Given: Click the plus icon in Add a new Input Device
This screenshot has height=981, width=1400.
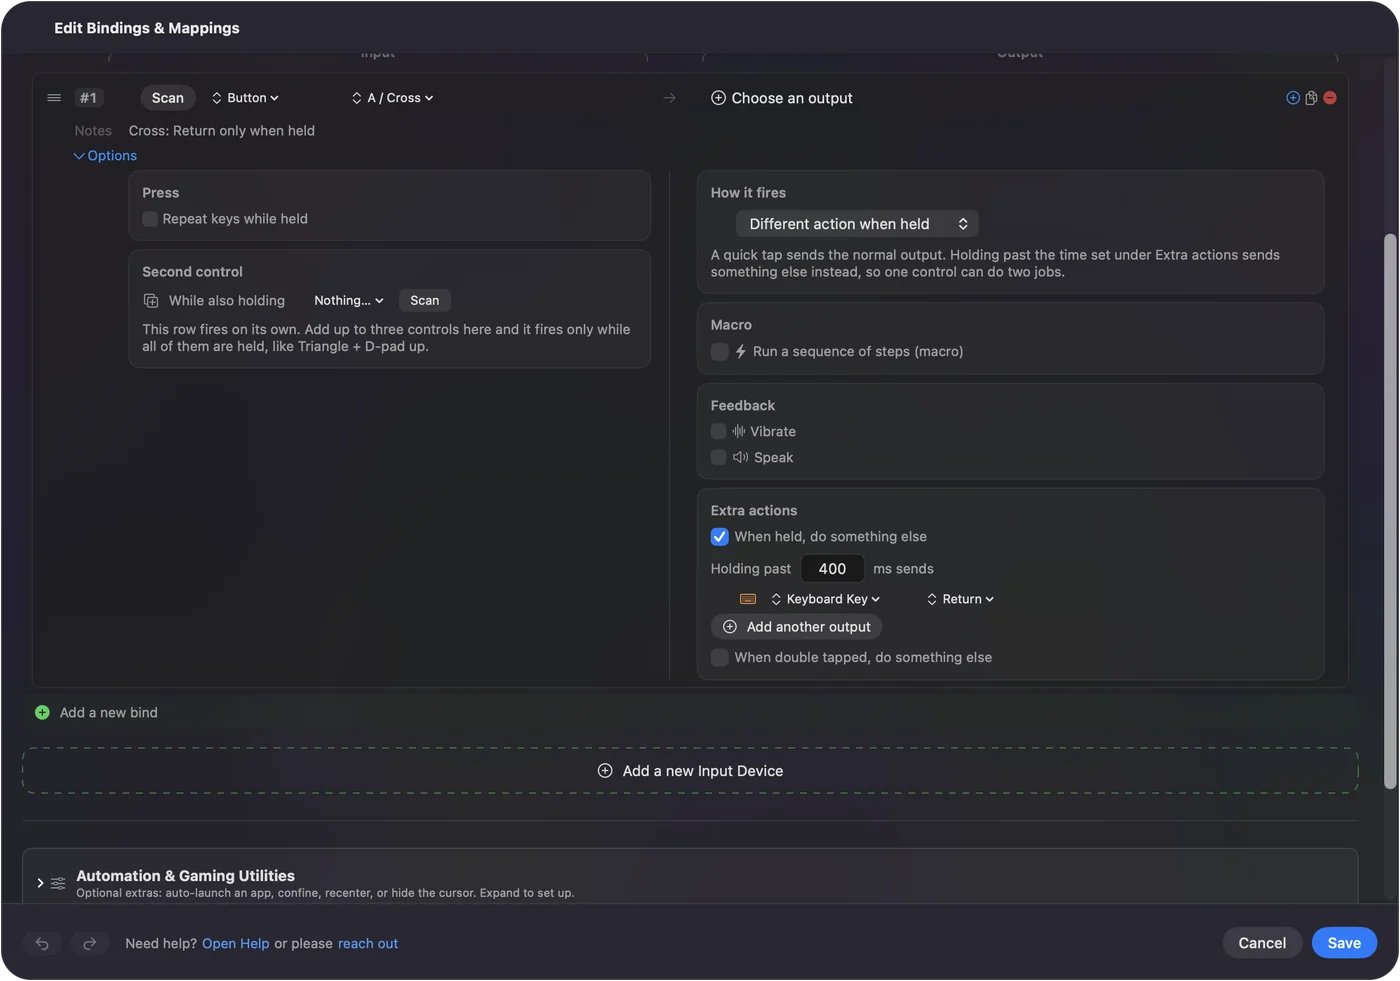Looking at the screenshot, I should [x=605, y=771].
